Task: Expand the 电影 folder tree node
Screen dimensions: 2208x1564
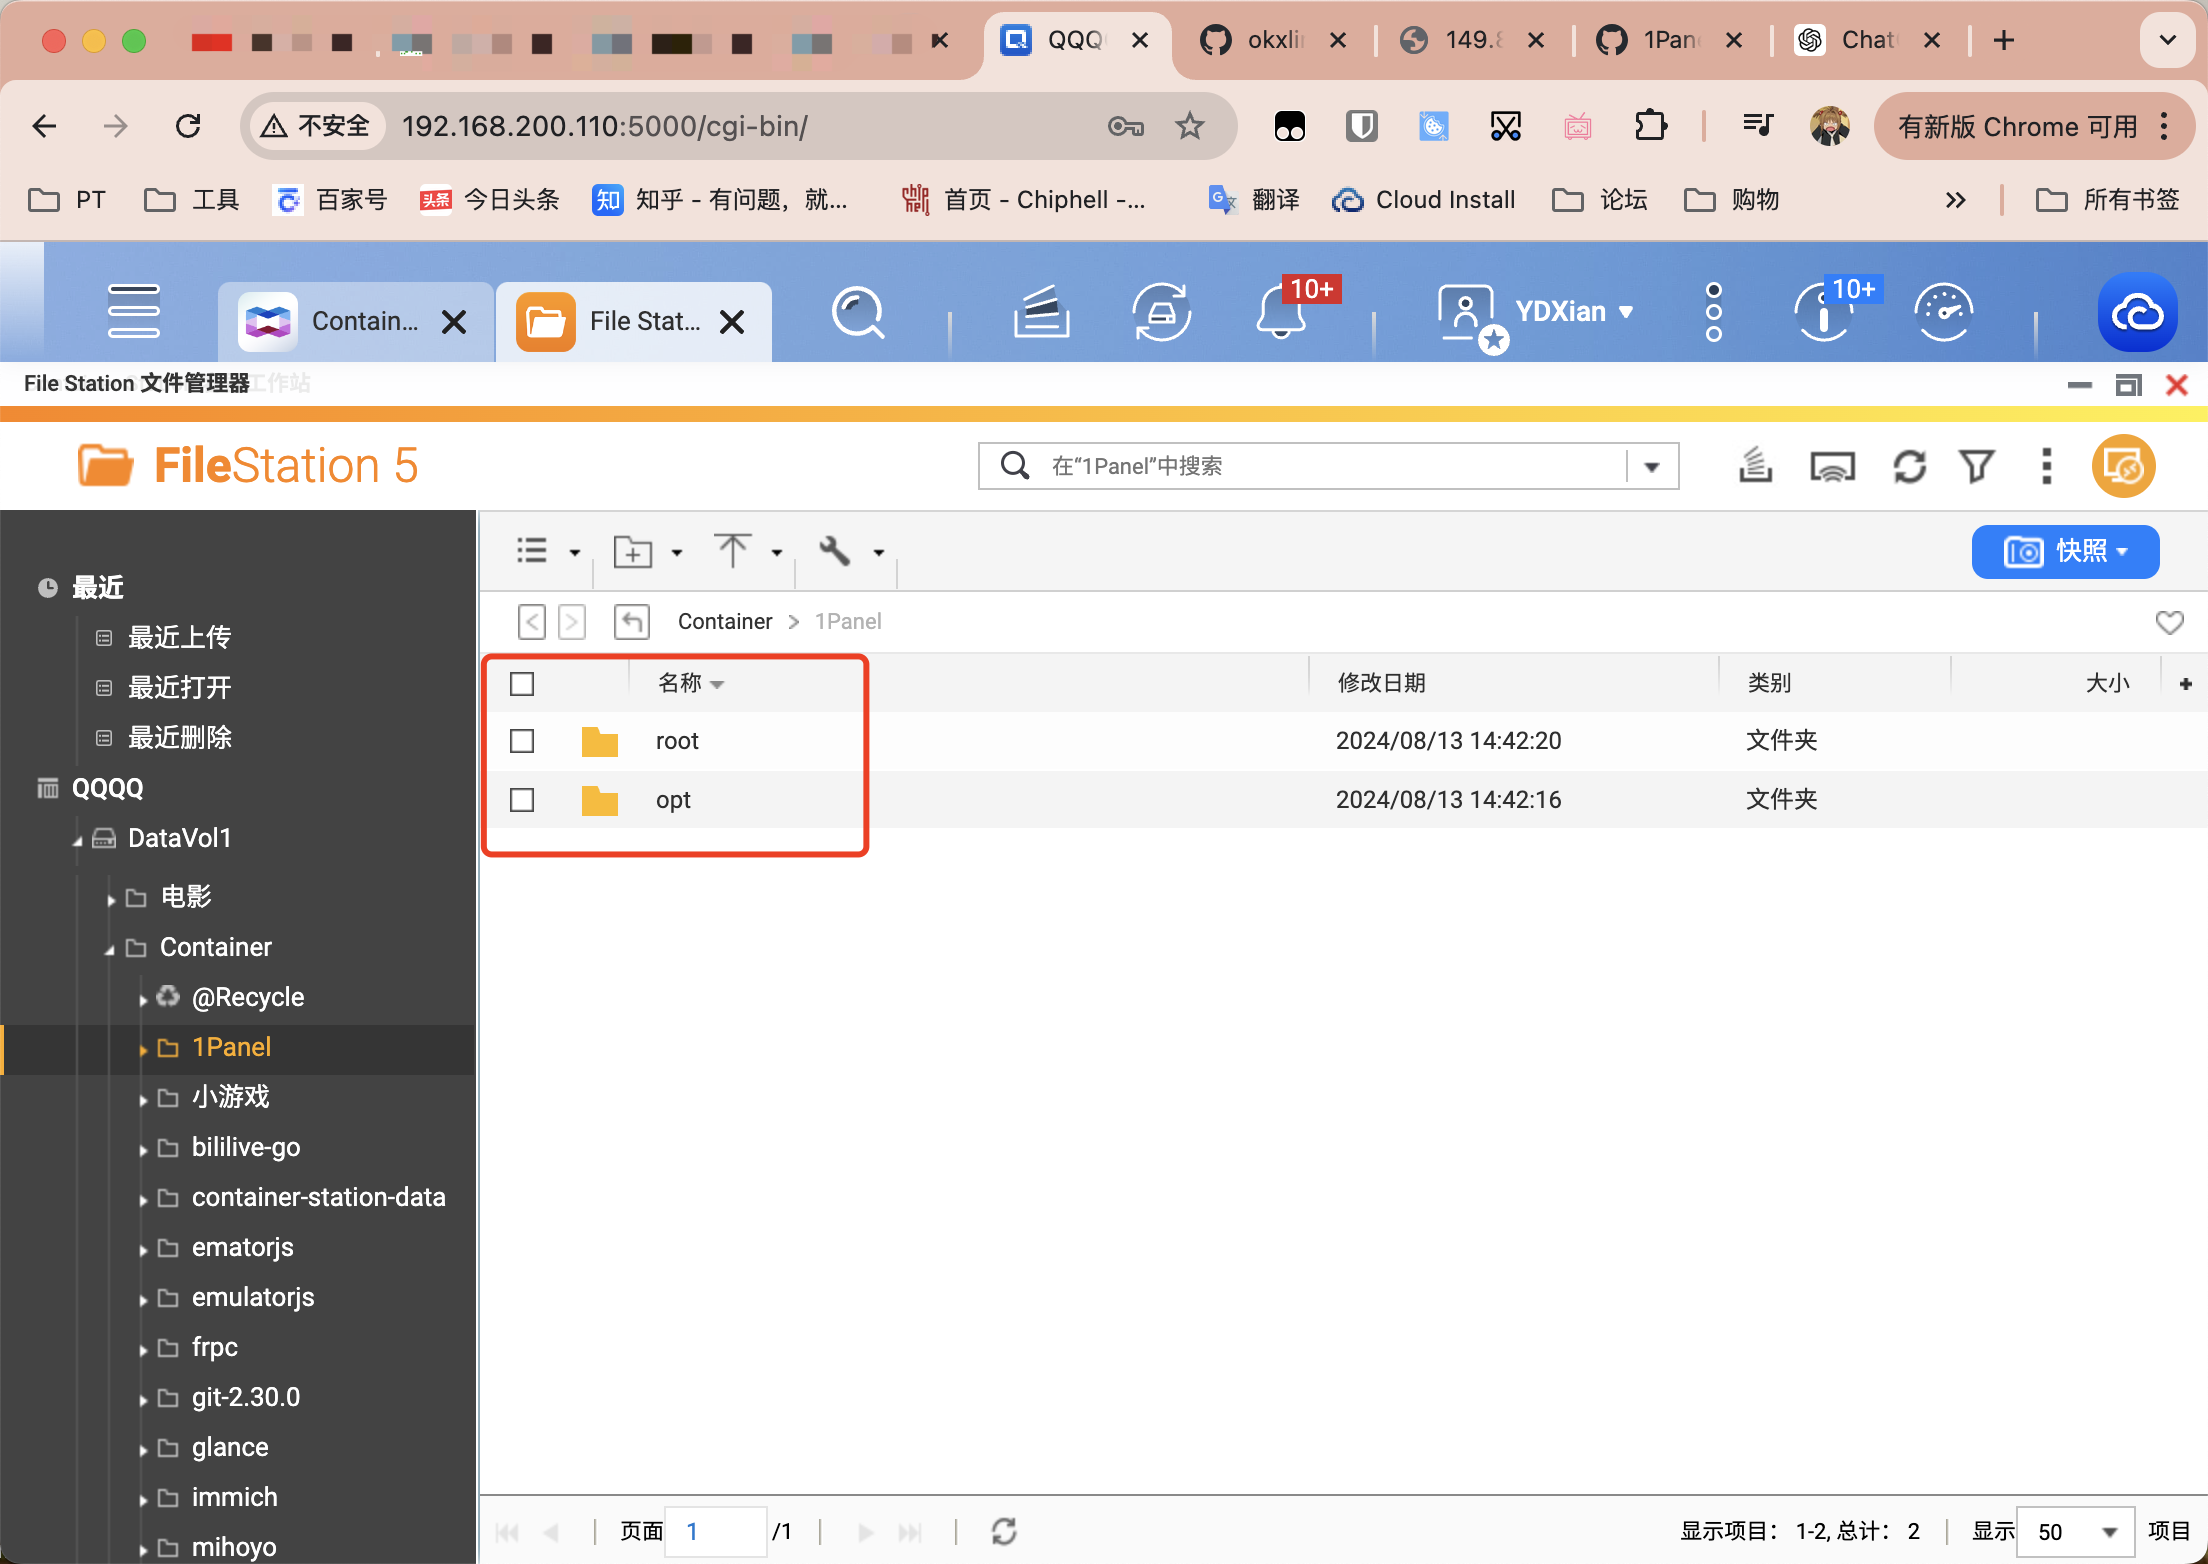Action: click(x=111, y=899)
